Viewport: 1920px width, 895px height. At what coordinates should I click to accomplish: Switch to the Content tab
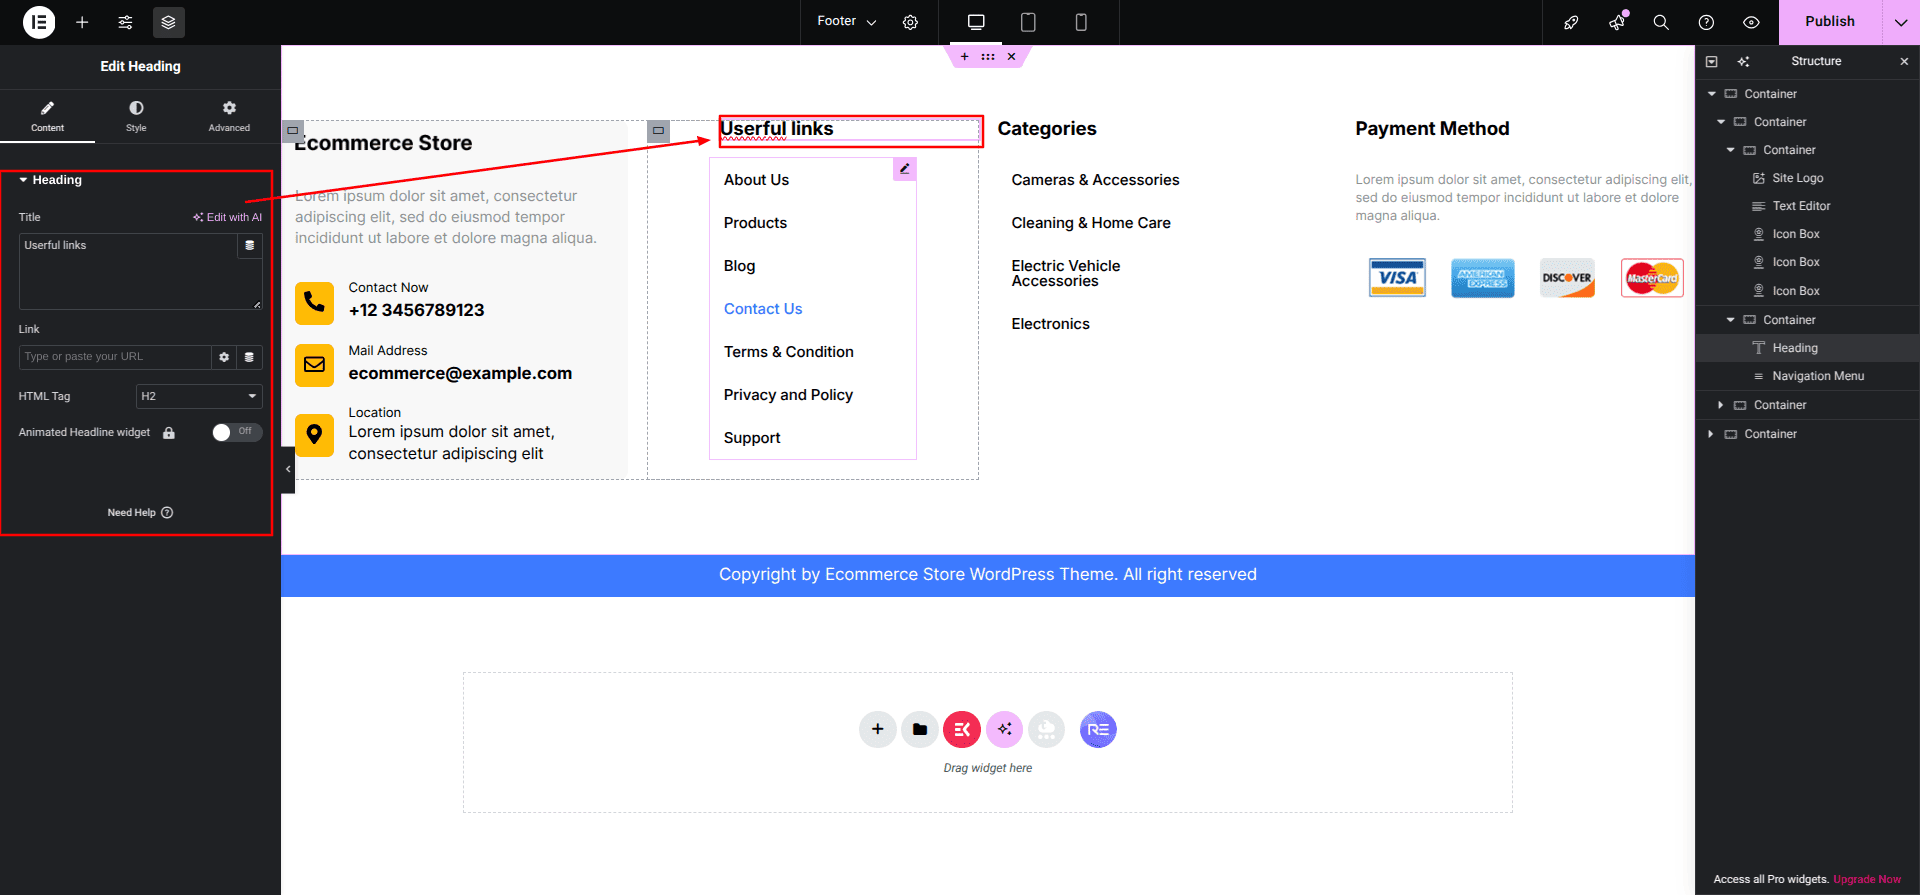[x=47, y=116]
